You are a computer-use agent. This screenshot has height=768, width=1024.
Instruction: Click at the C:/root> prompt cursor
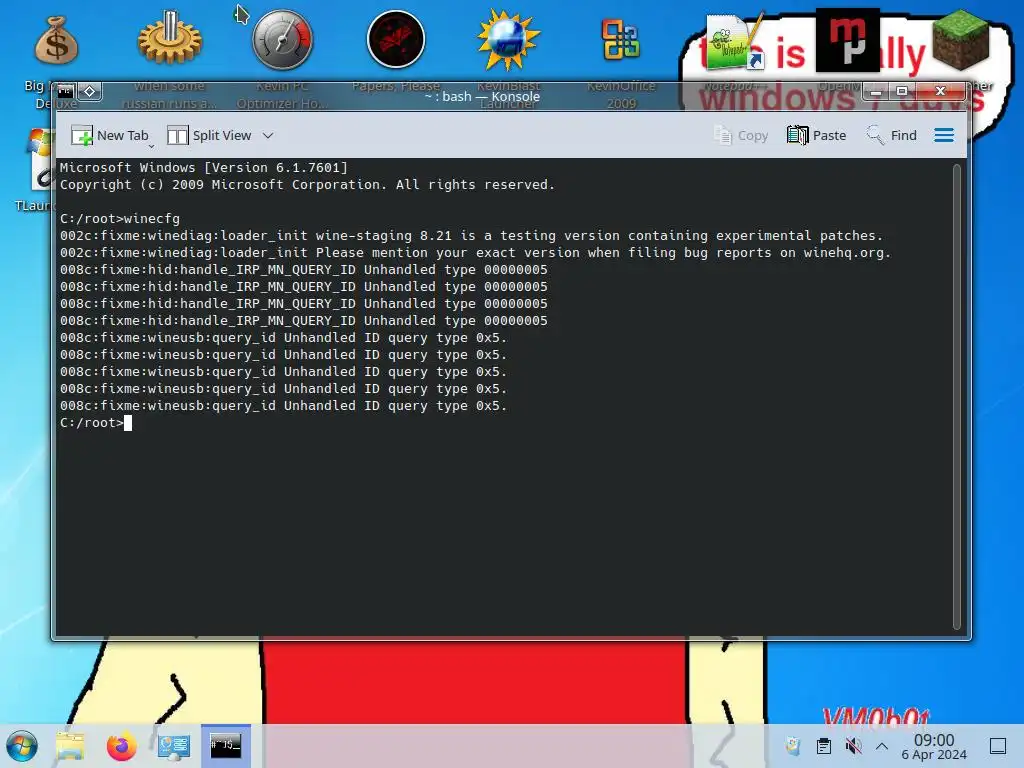[x=128, y=423]
